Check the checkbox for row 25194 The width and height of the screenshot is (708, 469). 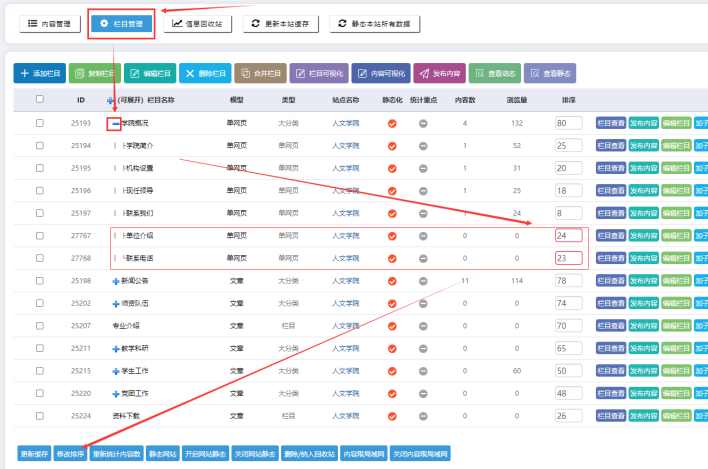[x=40, y=145]
